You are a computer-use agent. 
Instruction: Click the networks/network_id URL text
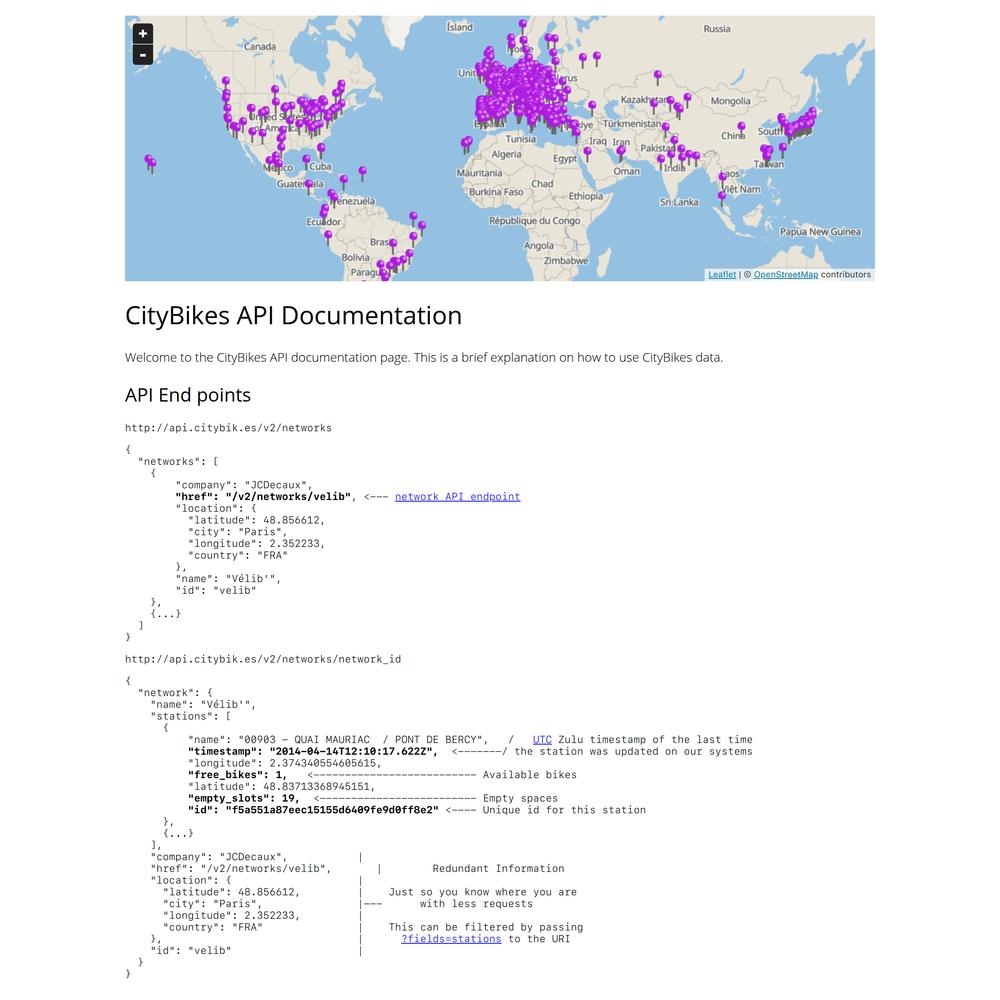(263, 659)
